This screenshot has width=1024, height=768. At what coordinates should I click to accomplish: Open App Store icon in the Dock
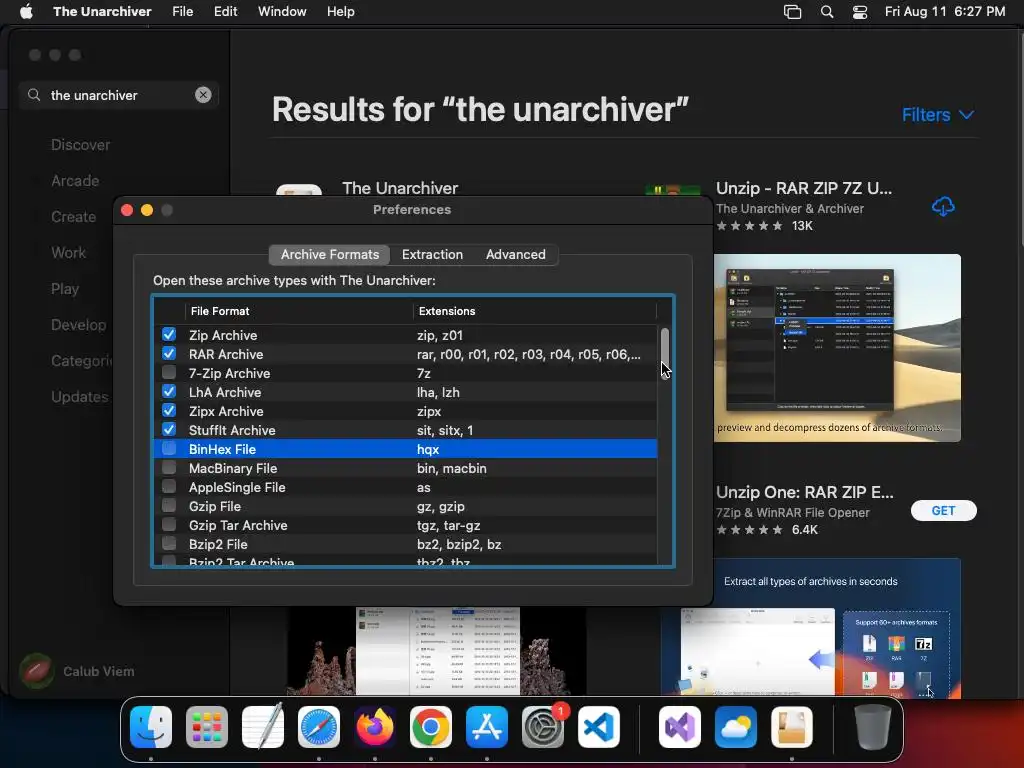tap(487, 727)
